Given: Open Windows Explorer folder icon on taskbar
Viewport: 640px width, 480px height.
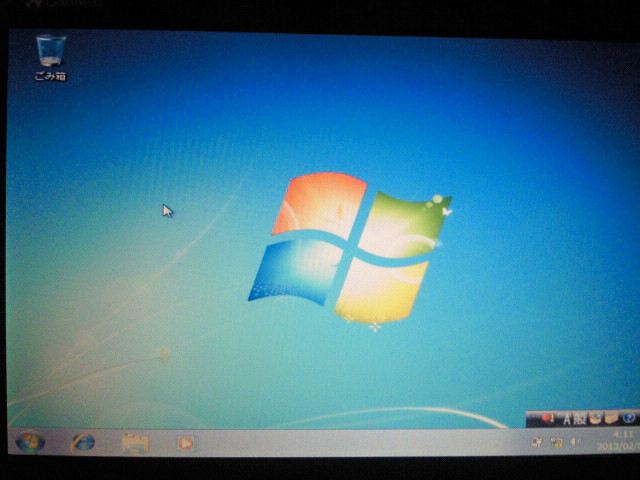Looking at the screenshot, I should [x=136, y=444].
